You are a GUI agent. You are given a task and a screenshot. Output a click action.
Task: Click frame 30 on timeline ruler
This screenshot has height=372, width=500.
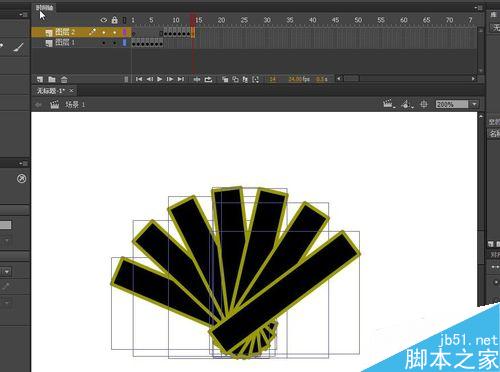(267, 20)
